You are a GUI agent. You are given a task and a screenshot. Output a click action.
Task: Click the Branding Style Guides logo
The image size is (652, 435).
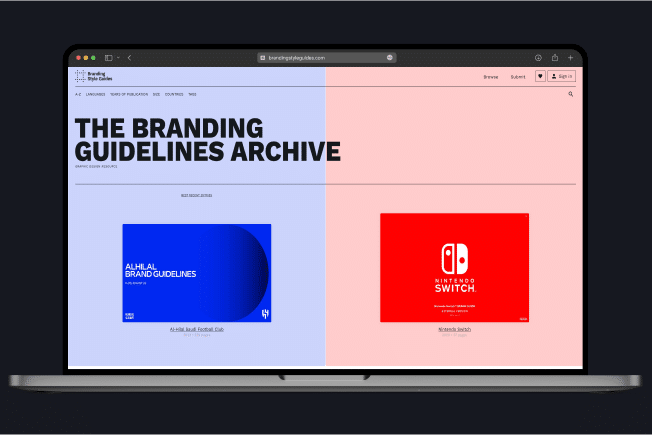point(94,76)
